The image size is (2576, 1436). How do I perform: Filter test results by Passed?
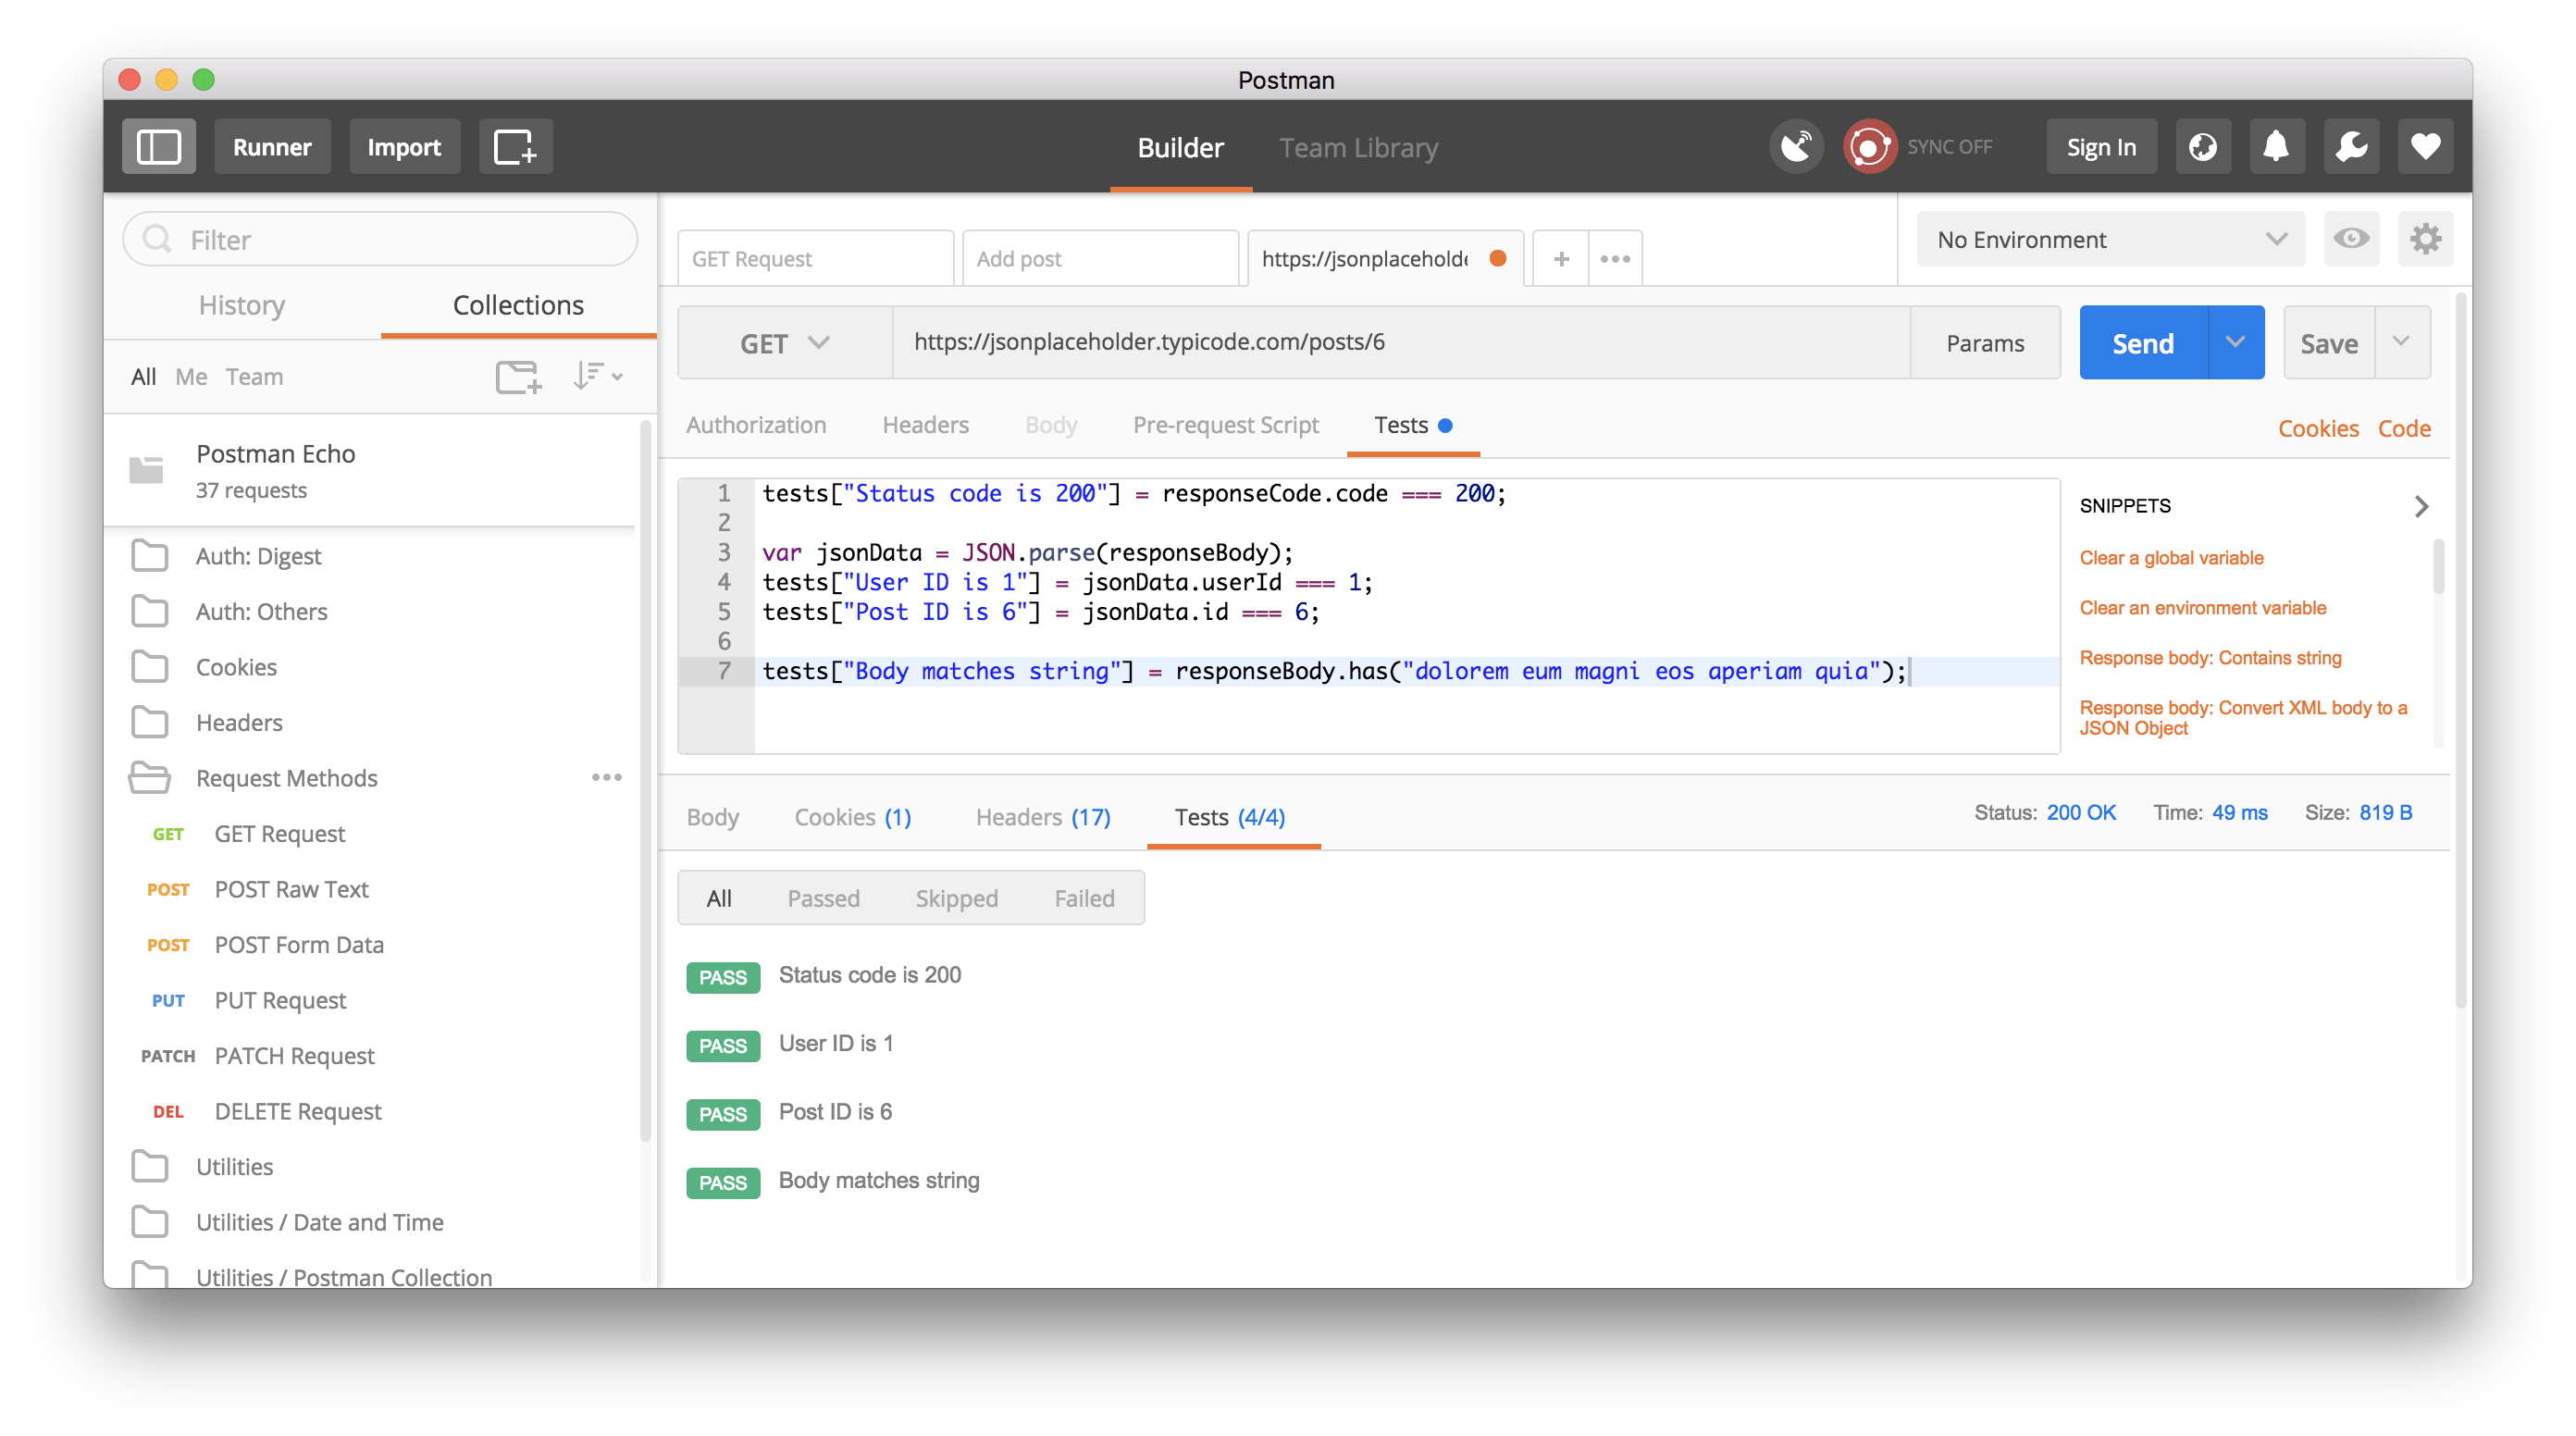pos(823,898)
